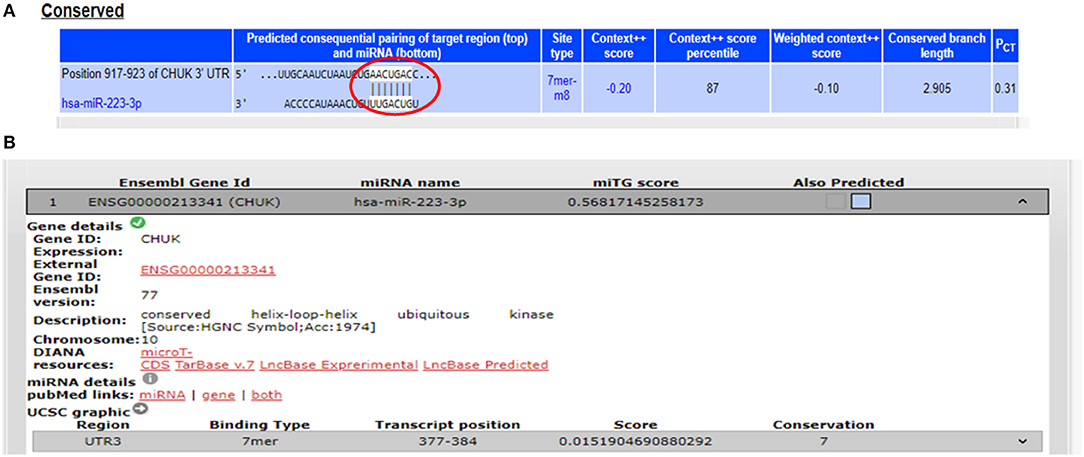Click the -0.10 weighted context++ score value
Screen dimensions: 1084x457
(x=828, y=88)
